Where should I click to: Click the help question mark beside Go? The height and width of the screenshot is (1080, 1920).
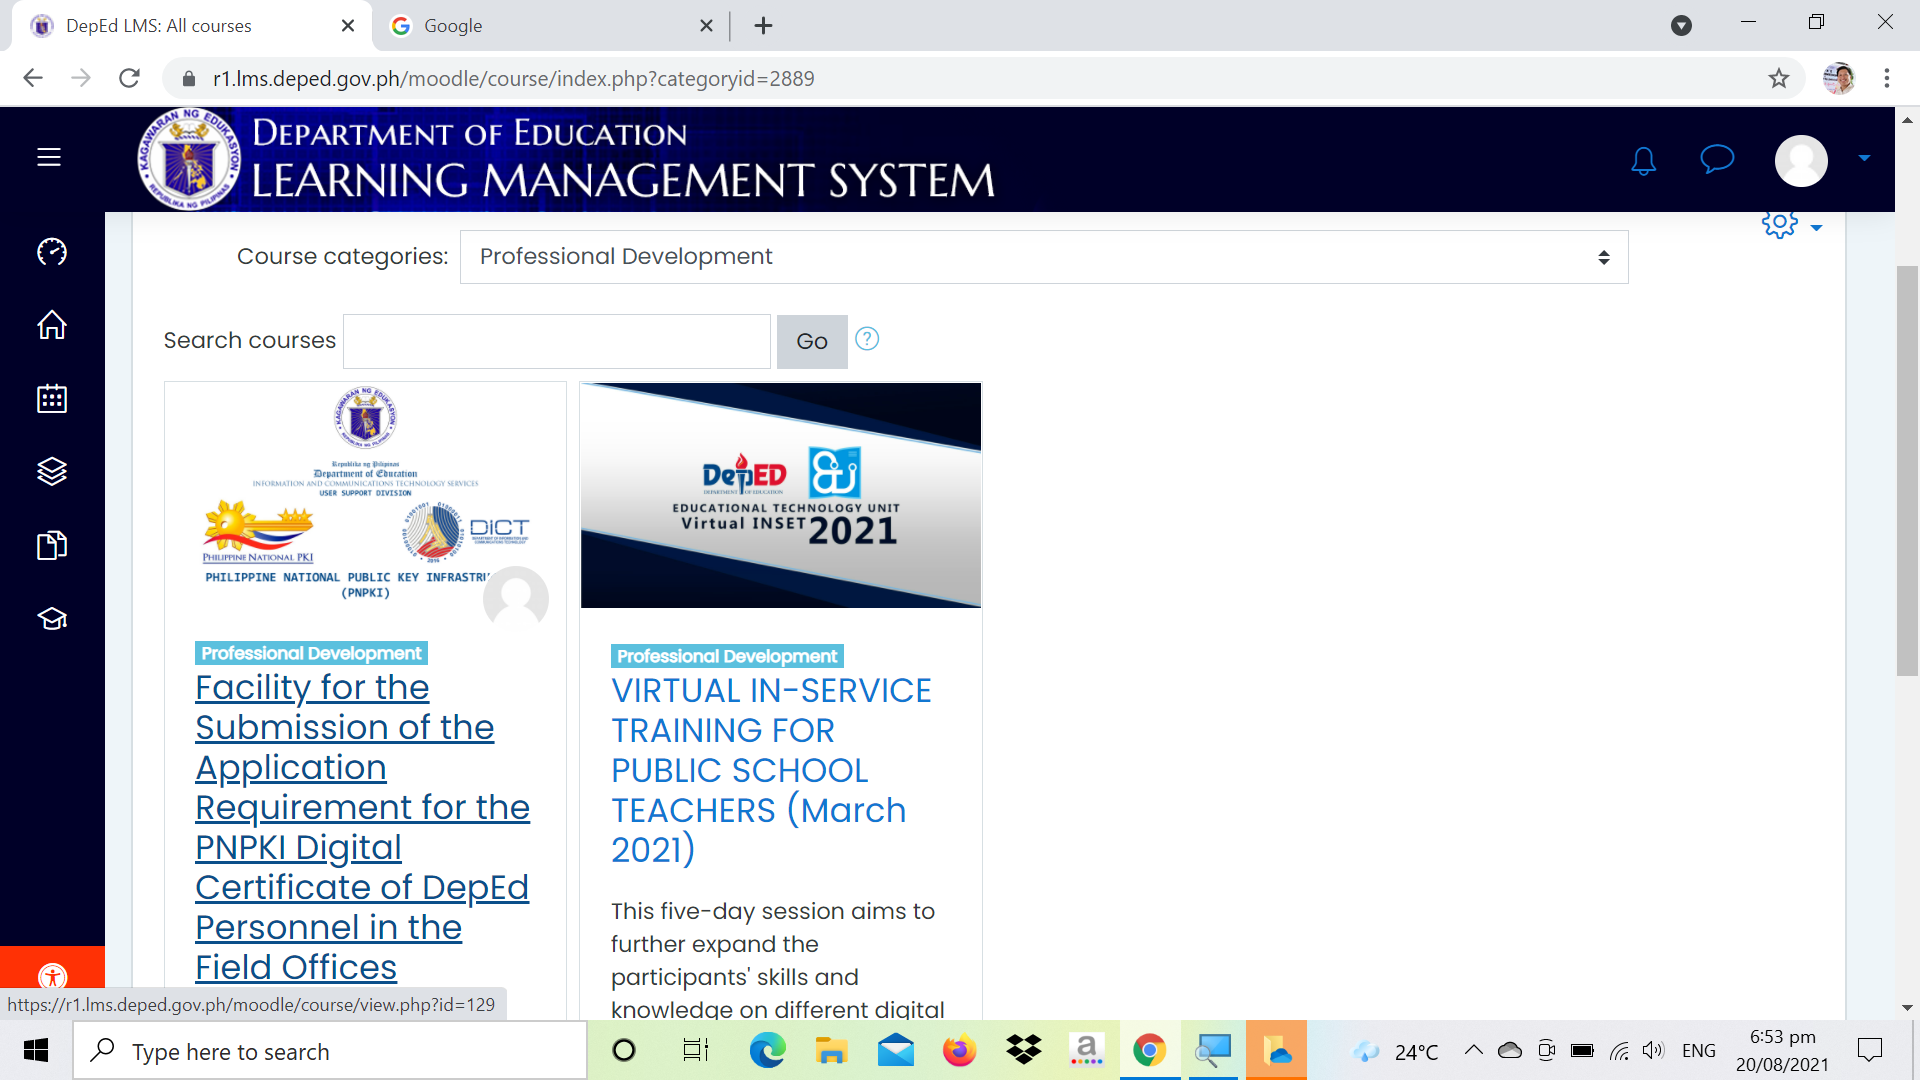pos(867,340)
